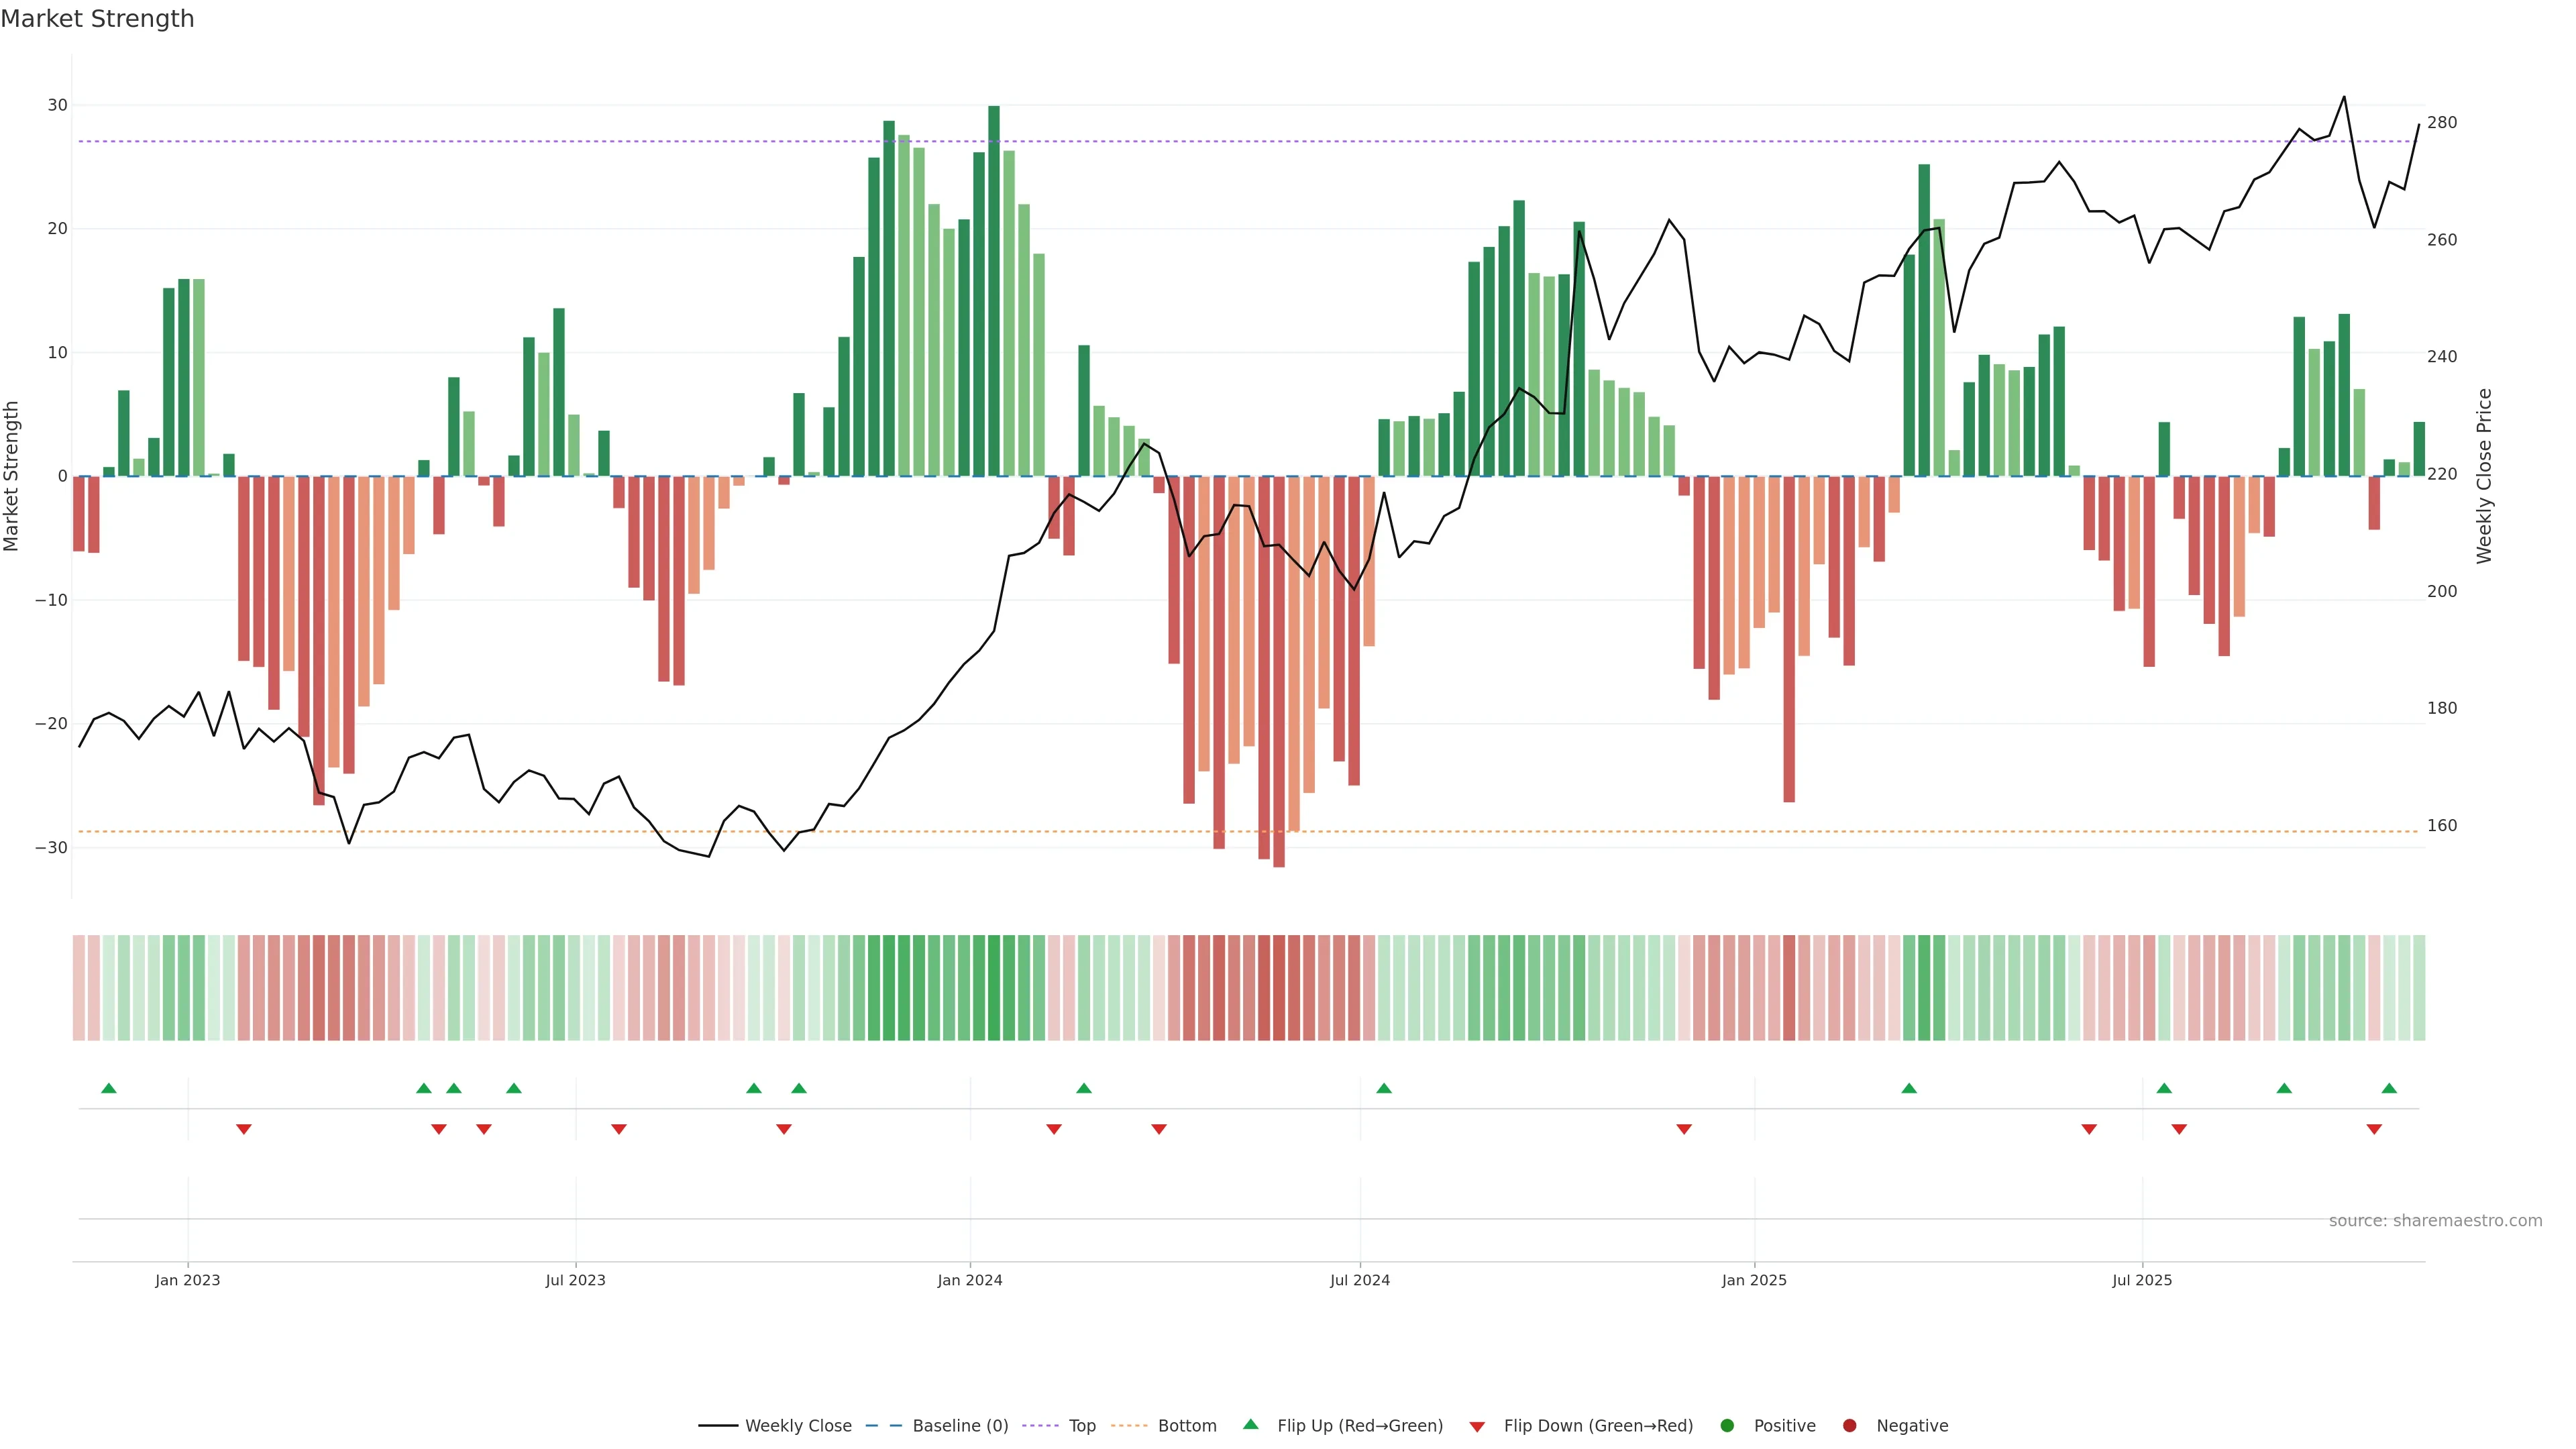Click the Jul 2025 x-axis label
The height and width of the screenshot is (1449, 2576).
pos(2142,1280)
